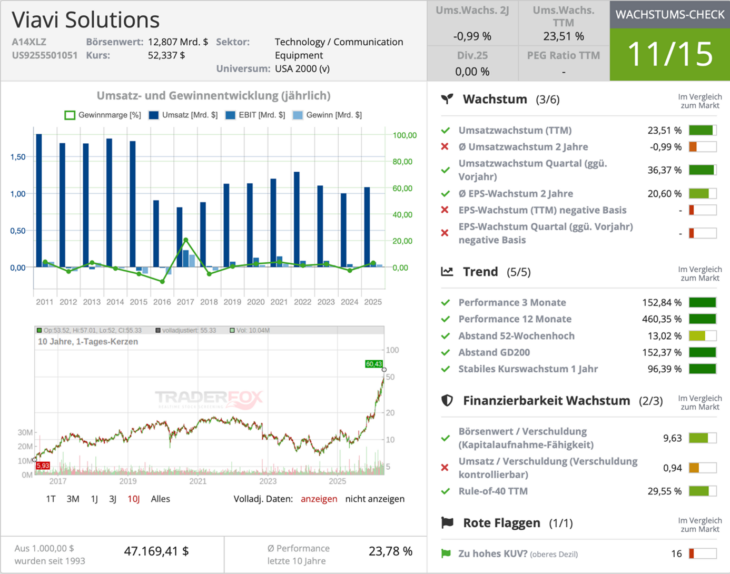
Task: Toggle Vol series in price chart header
Action: pyautogui.click(x=250, y=331)
